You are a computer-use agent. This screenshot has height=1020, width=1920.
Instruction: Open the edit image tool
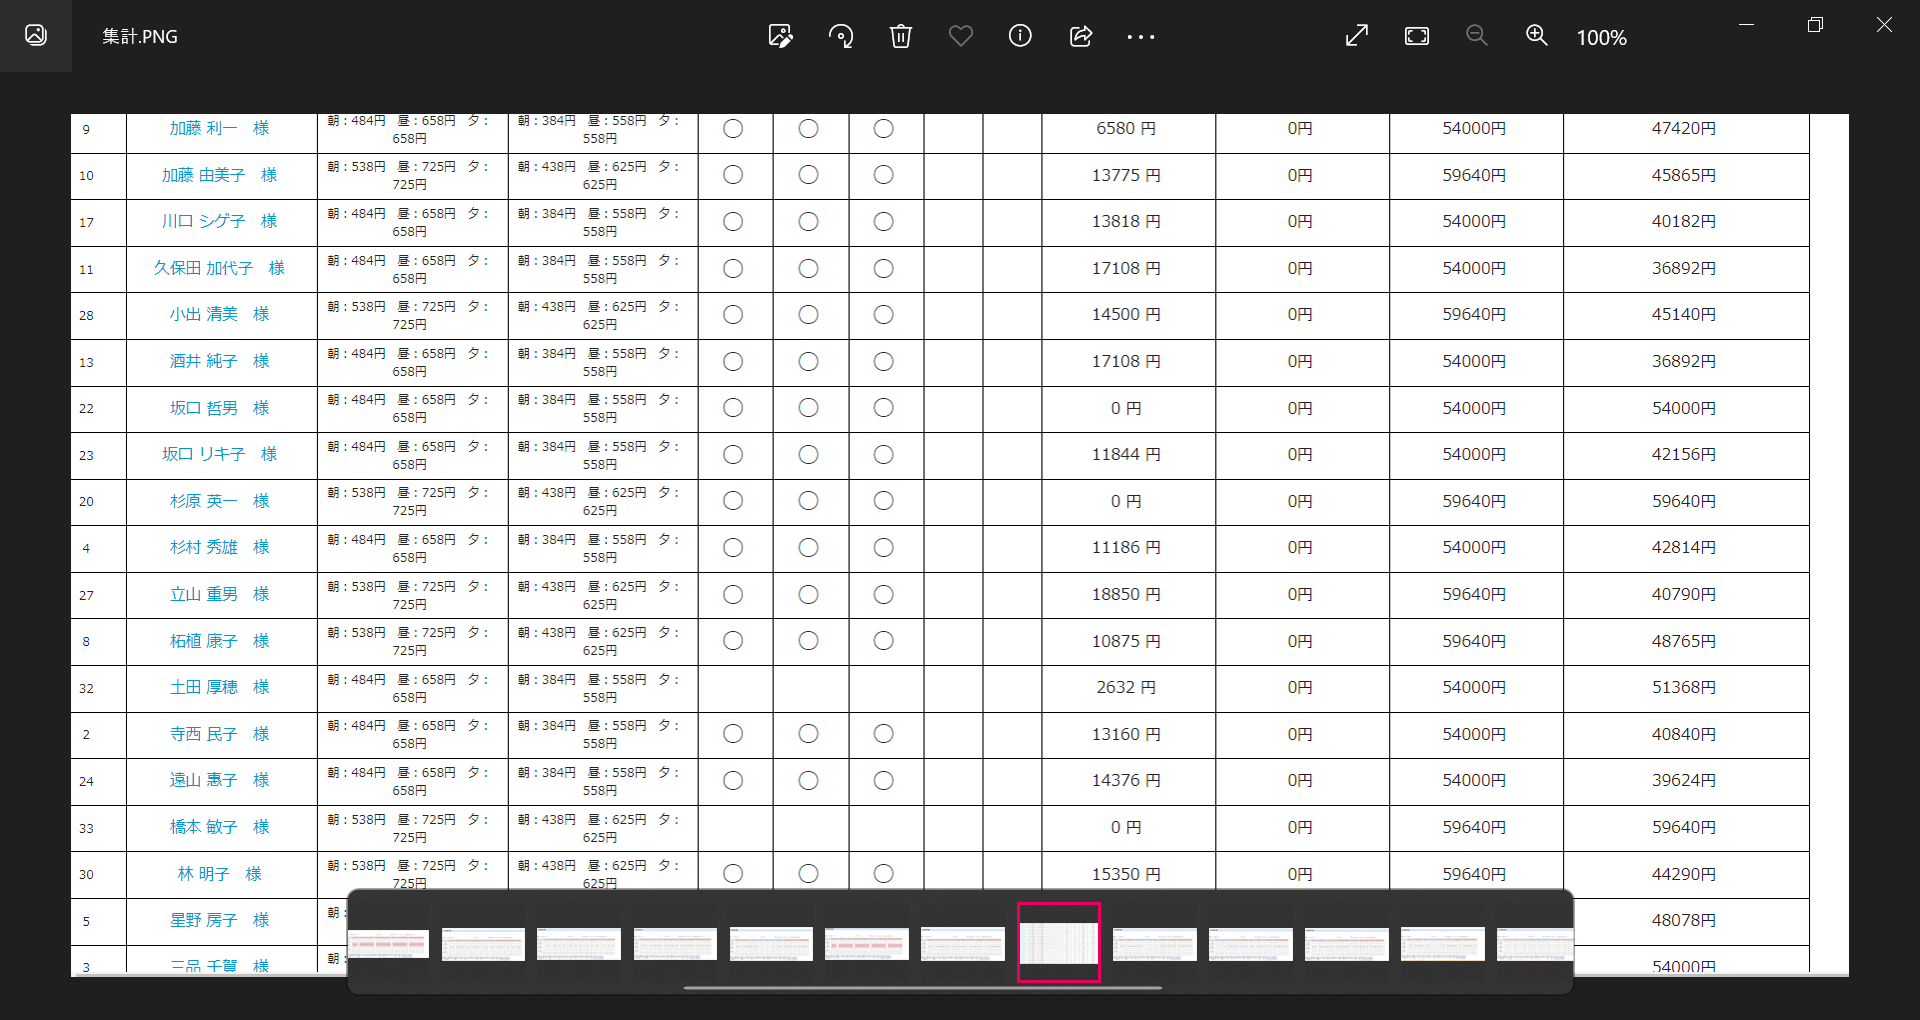pyautogui.click(x=780, y=37)
